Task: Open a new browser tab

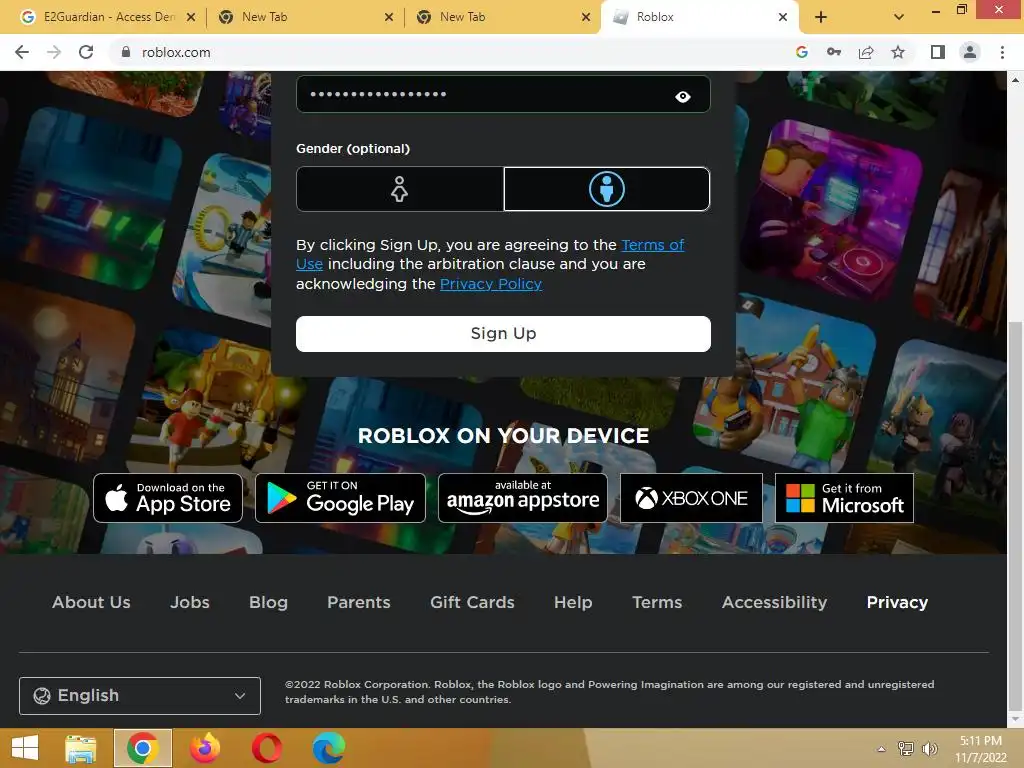Action: 821,17
